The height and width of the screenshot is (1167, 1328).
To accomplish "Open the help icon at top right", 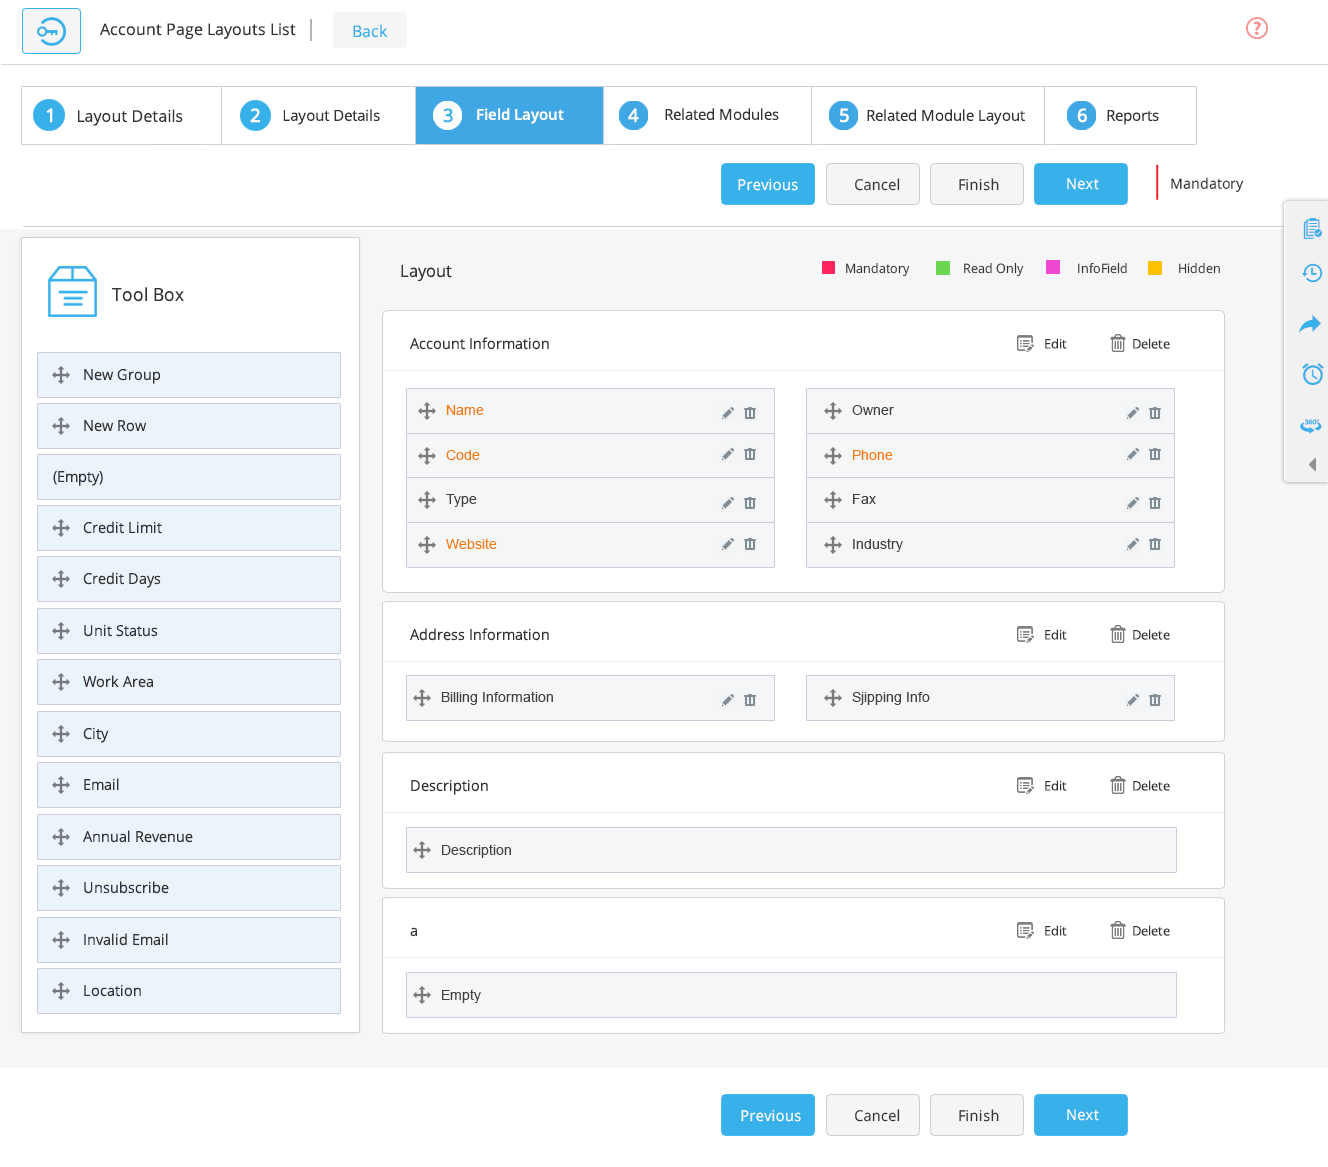I will (x=1256, y=28).
